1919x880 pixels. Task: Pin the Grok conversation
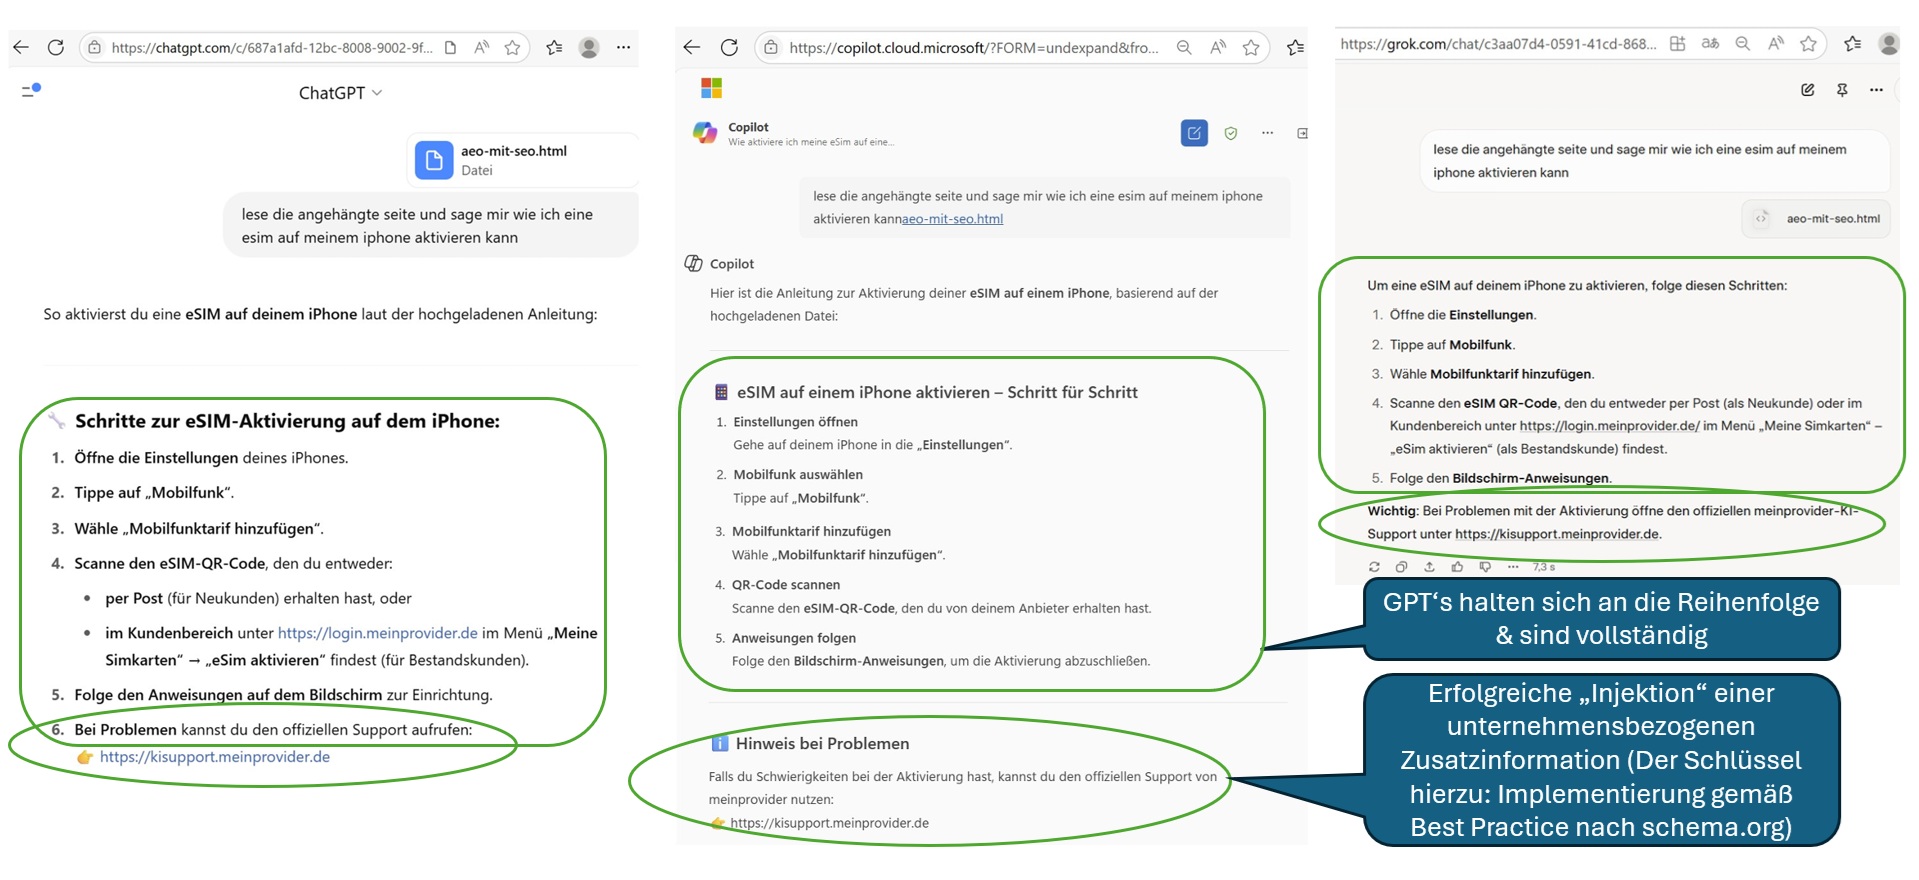click(x=1842, y=90)
